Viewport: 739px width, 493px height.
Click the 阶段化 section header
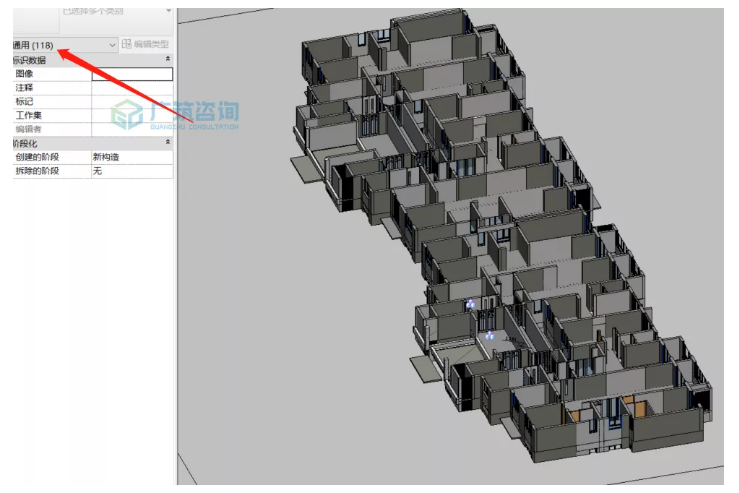(93, 143)
